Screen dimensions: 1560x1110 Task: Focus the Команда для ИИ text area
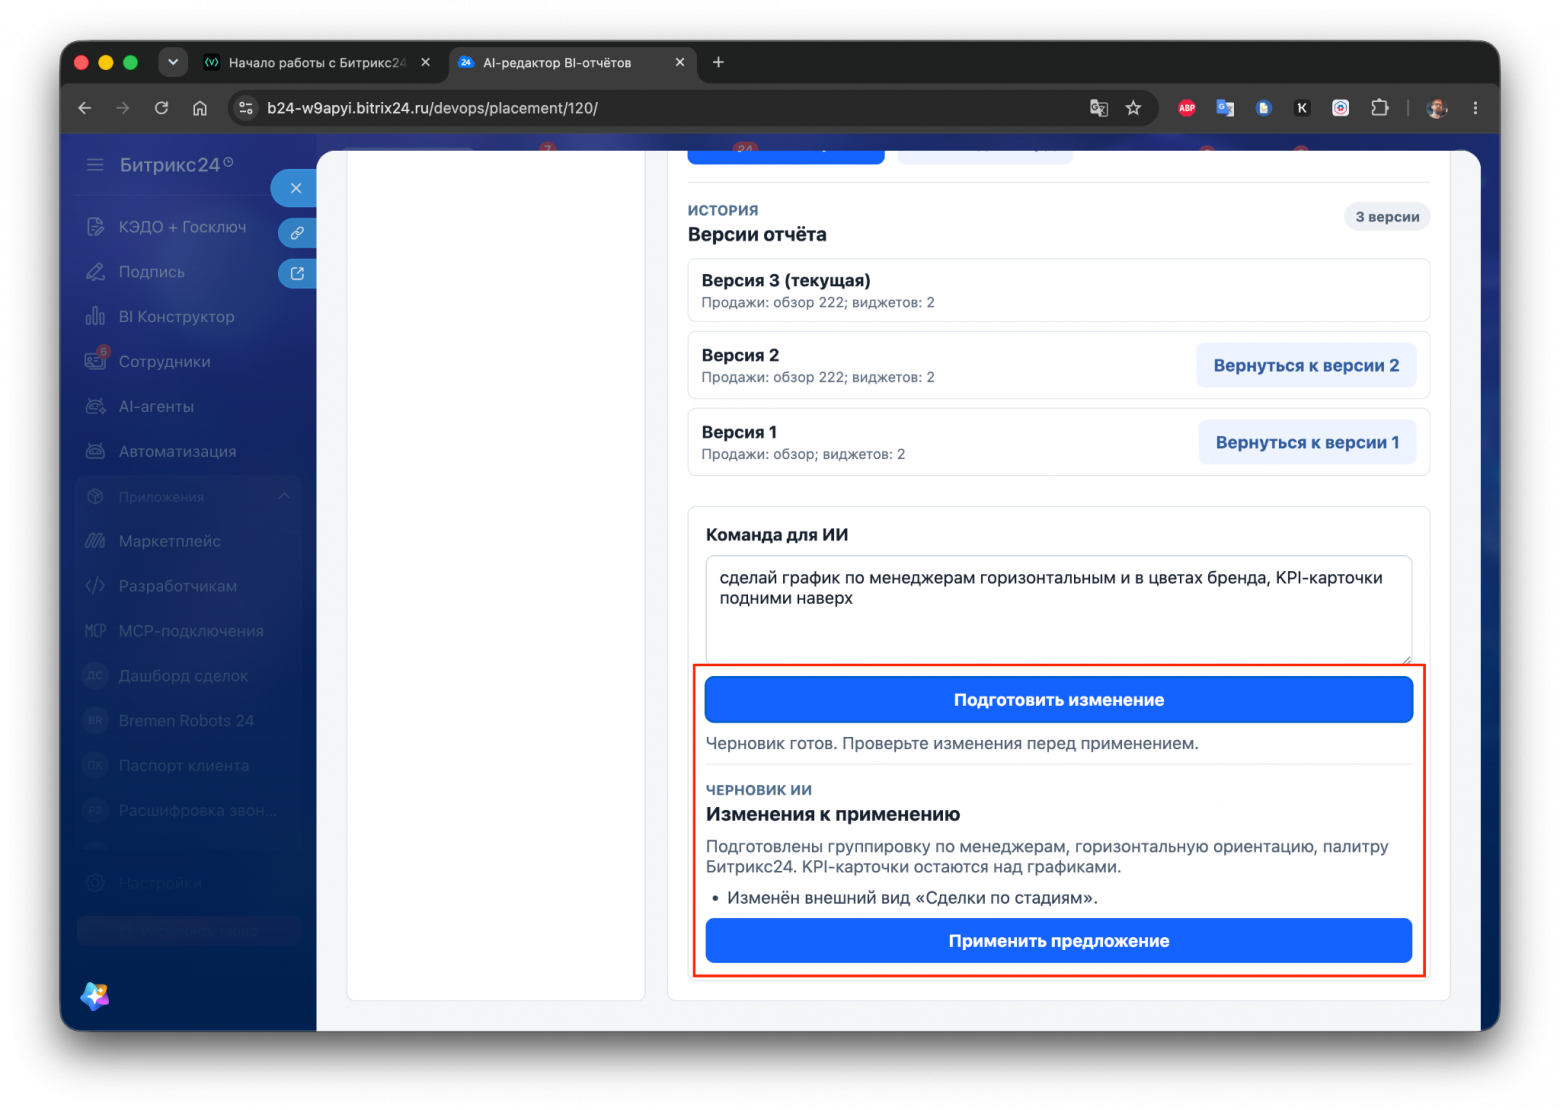(1059, 609)
